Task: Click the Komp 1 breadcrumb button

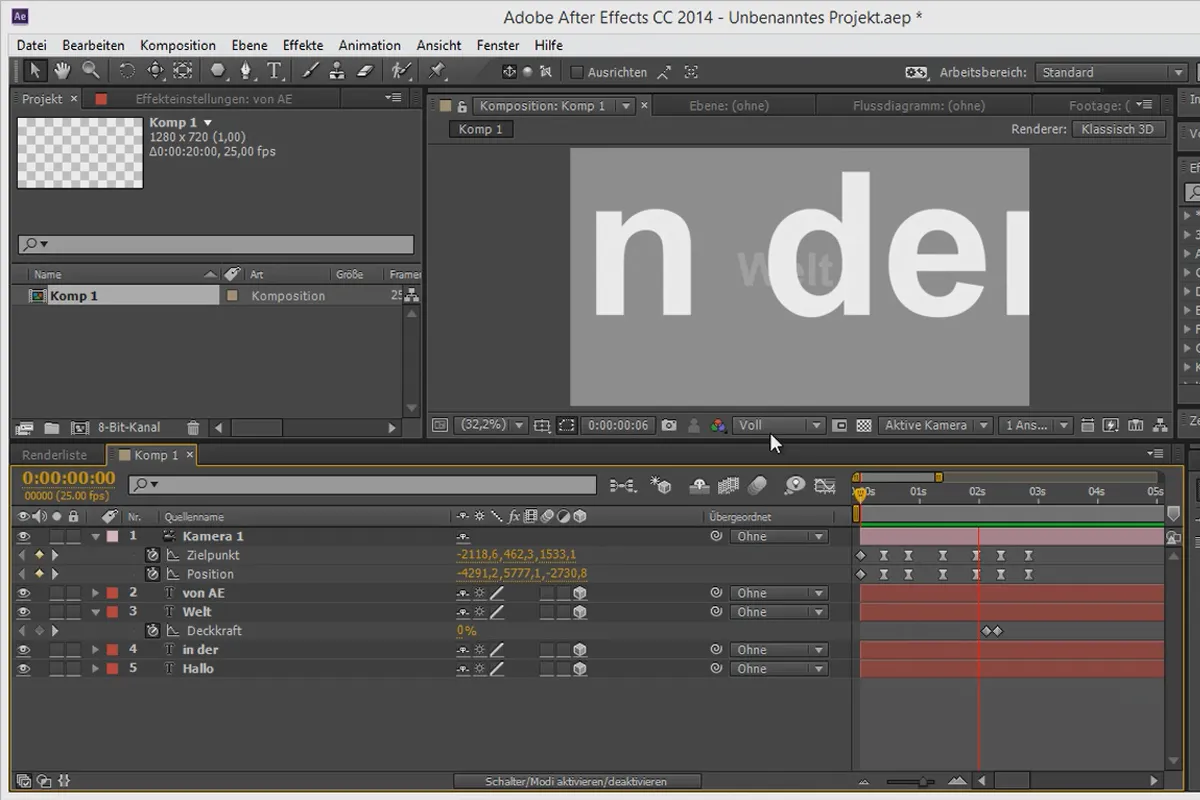Action: [x=481, y=129]
